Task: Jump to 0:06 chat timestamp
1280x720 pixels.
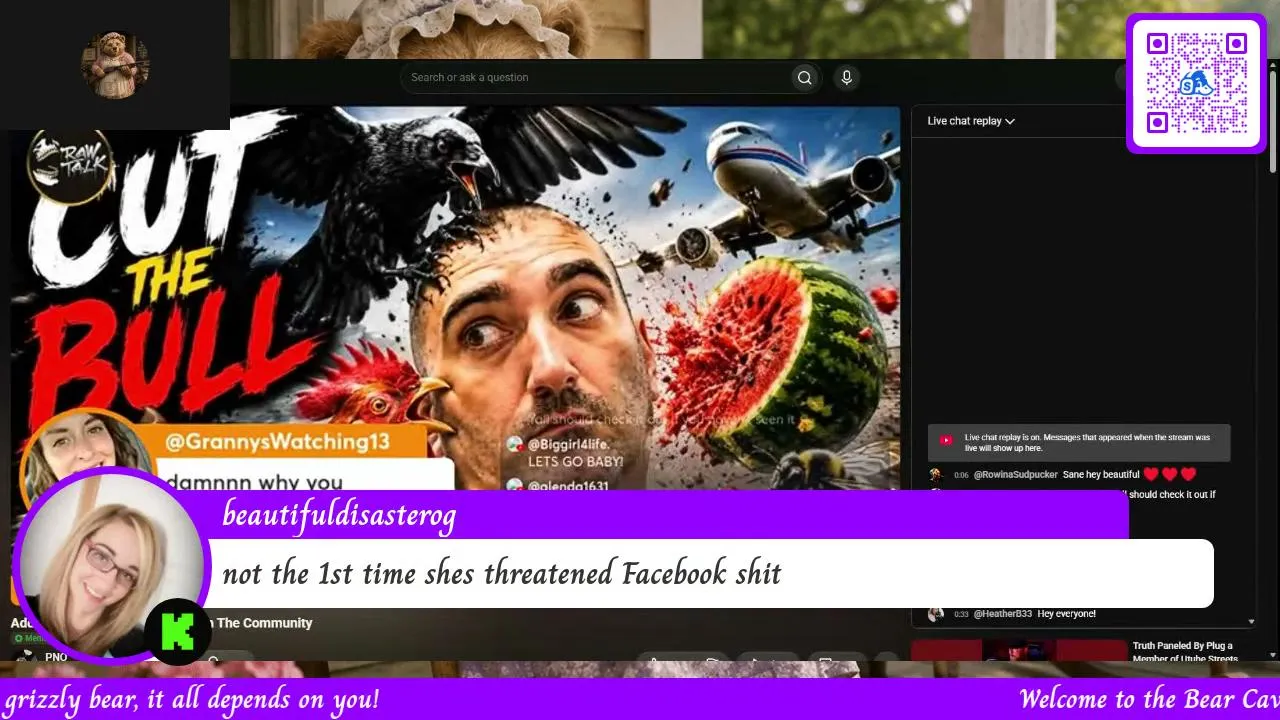Action: pos(961,475)
